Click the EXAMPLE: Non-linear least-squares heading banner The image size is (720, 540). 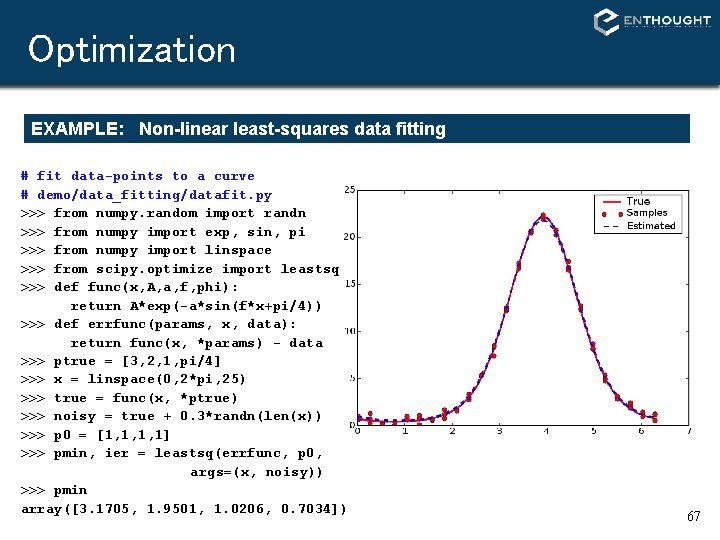(356, 129)
